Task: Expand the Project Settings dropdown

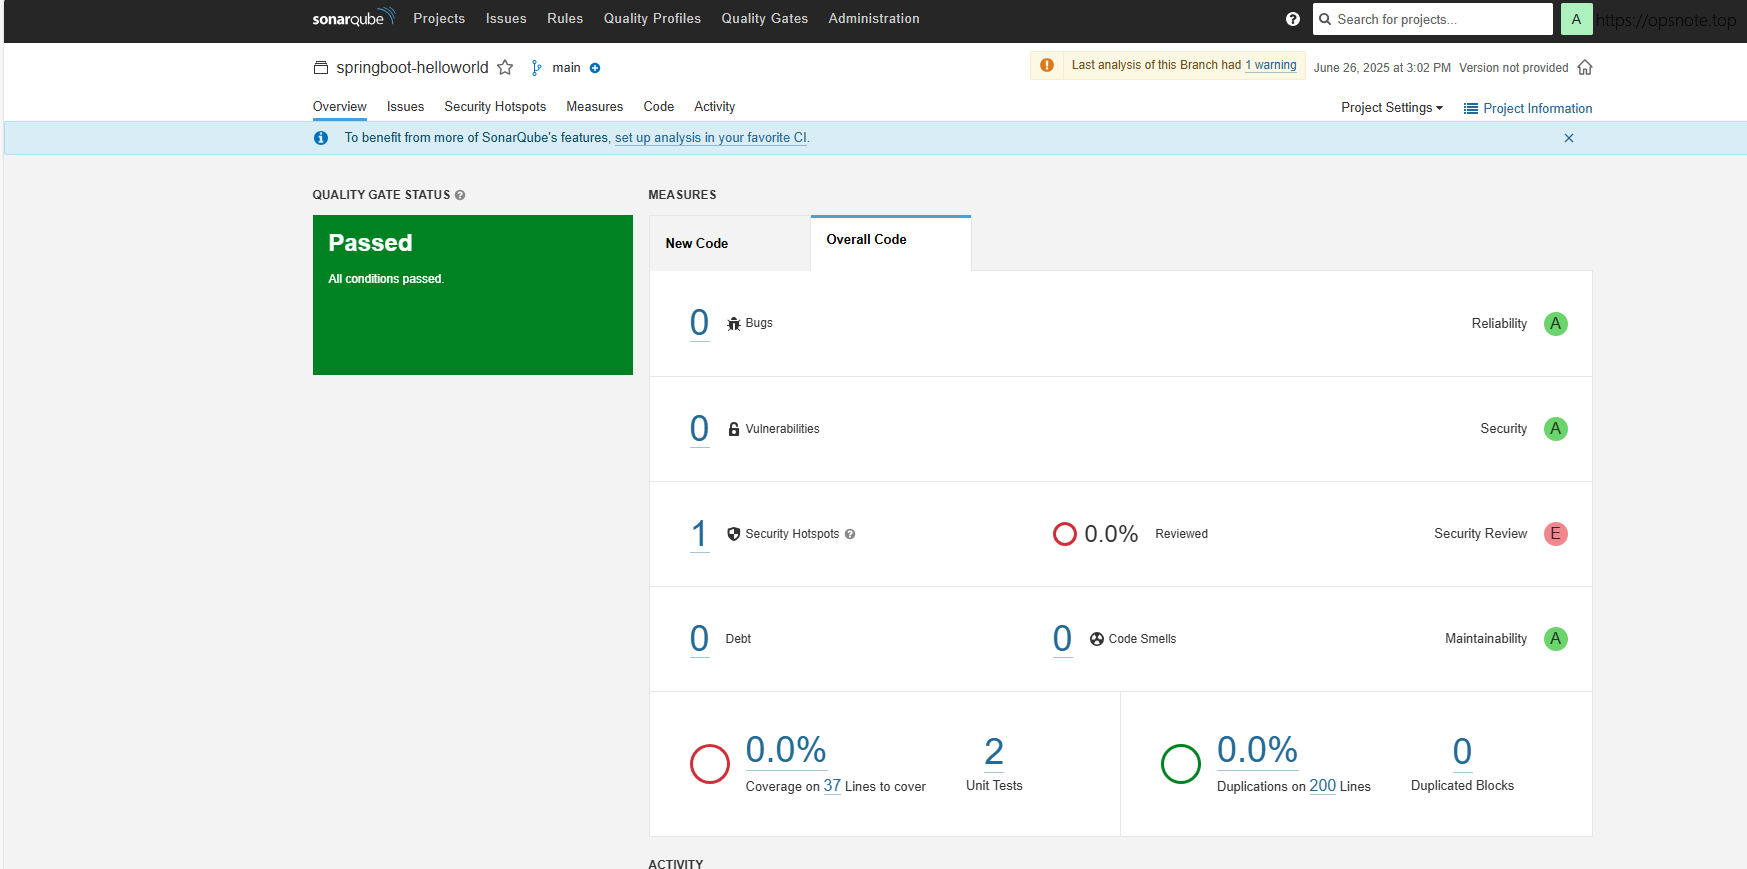Action: (1392, 108)
